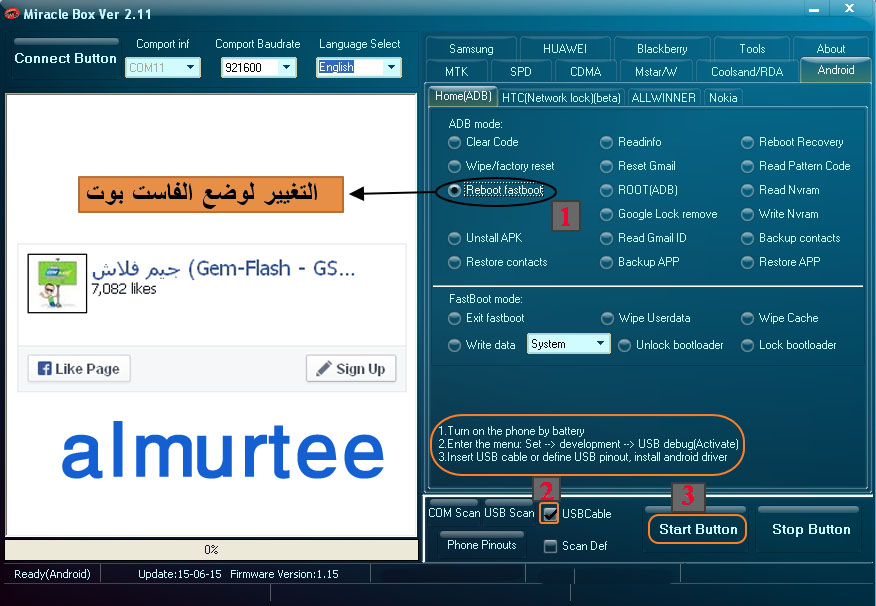Open the Home(ADB) sub-tab
This screenshot has width=876, height=606.
(463, 96)
